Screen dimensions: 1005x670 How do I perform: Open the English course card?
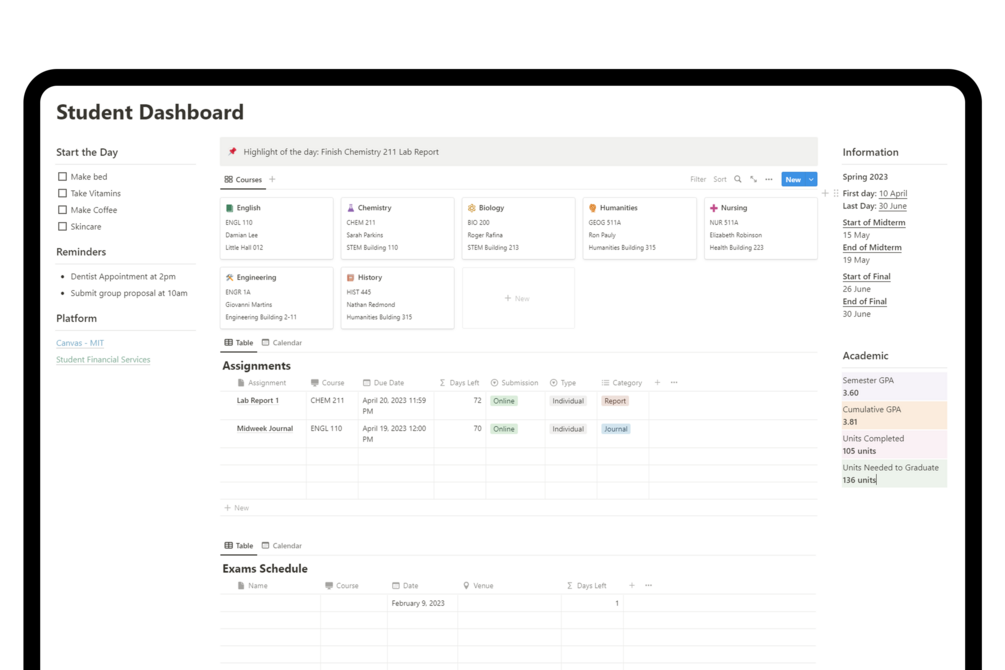coord(276,228)
